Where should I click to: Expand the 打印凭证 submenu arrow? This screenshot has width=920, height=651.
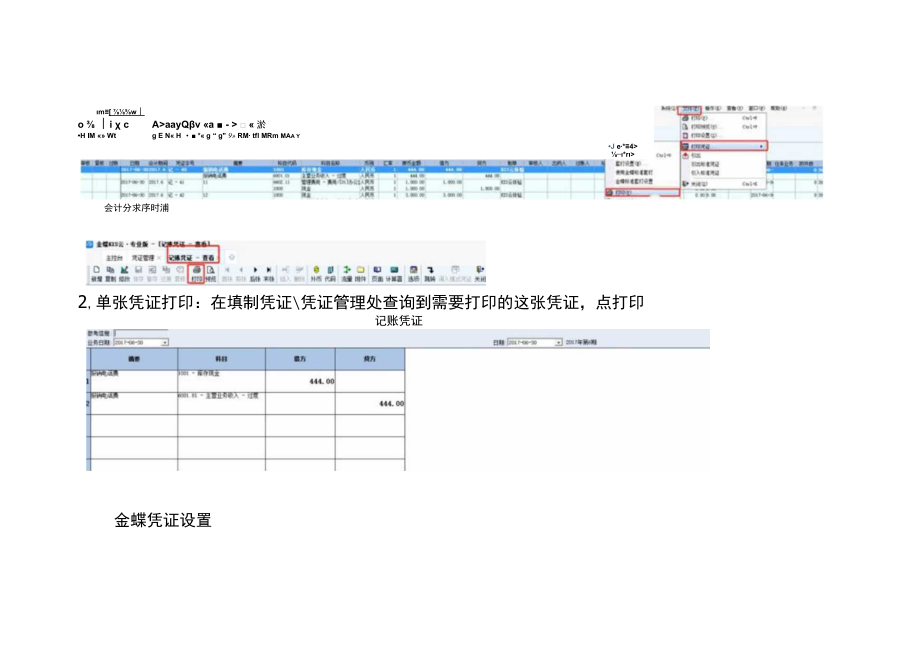tap(761, 144)
